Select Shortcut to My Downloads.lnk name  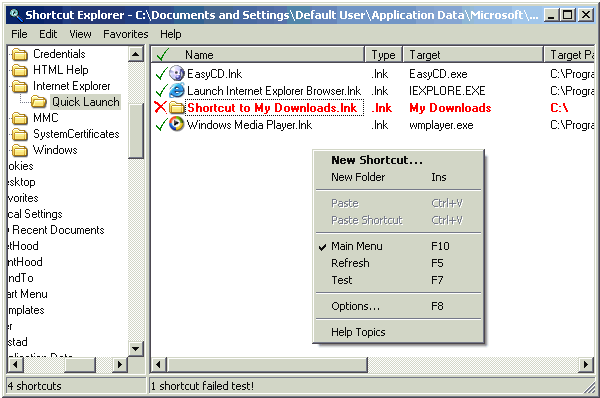coord(272,108)
